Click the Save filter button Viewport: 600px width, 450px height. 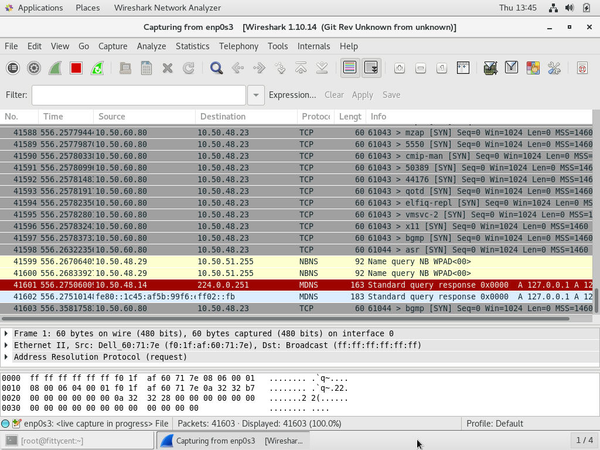pyautogui.click(x=391, y=95)
